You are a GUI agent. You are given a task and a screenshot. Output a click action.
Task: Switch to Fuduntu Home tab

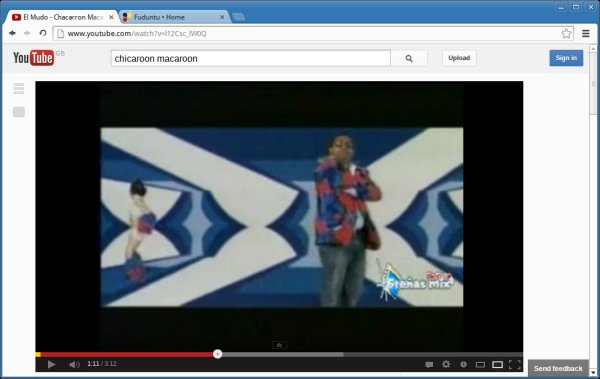coord(173,17)
